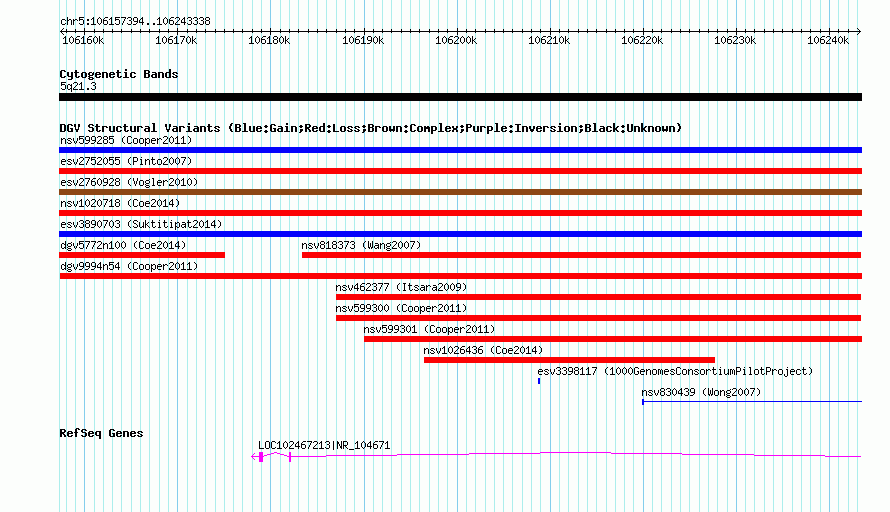This screenshot has width=890, height=512.
Task: Select the dgv5772n100 (Coe2014) label
Action: pyautogui.click(x=123, y=245)
